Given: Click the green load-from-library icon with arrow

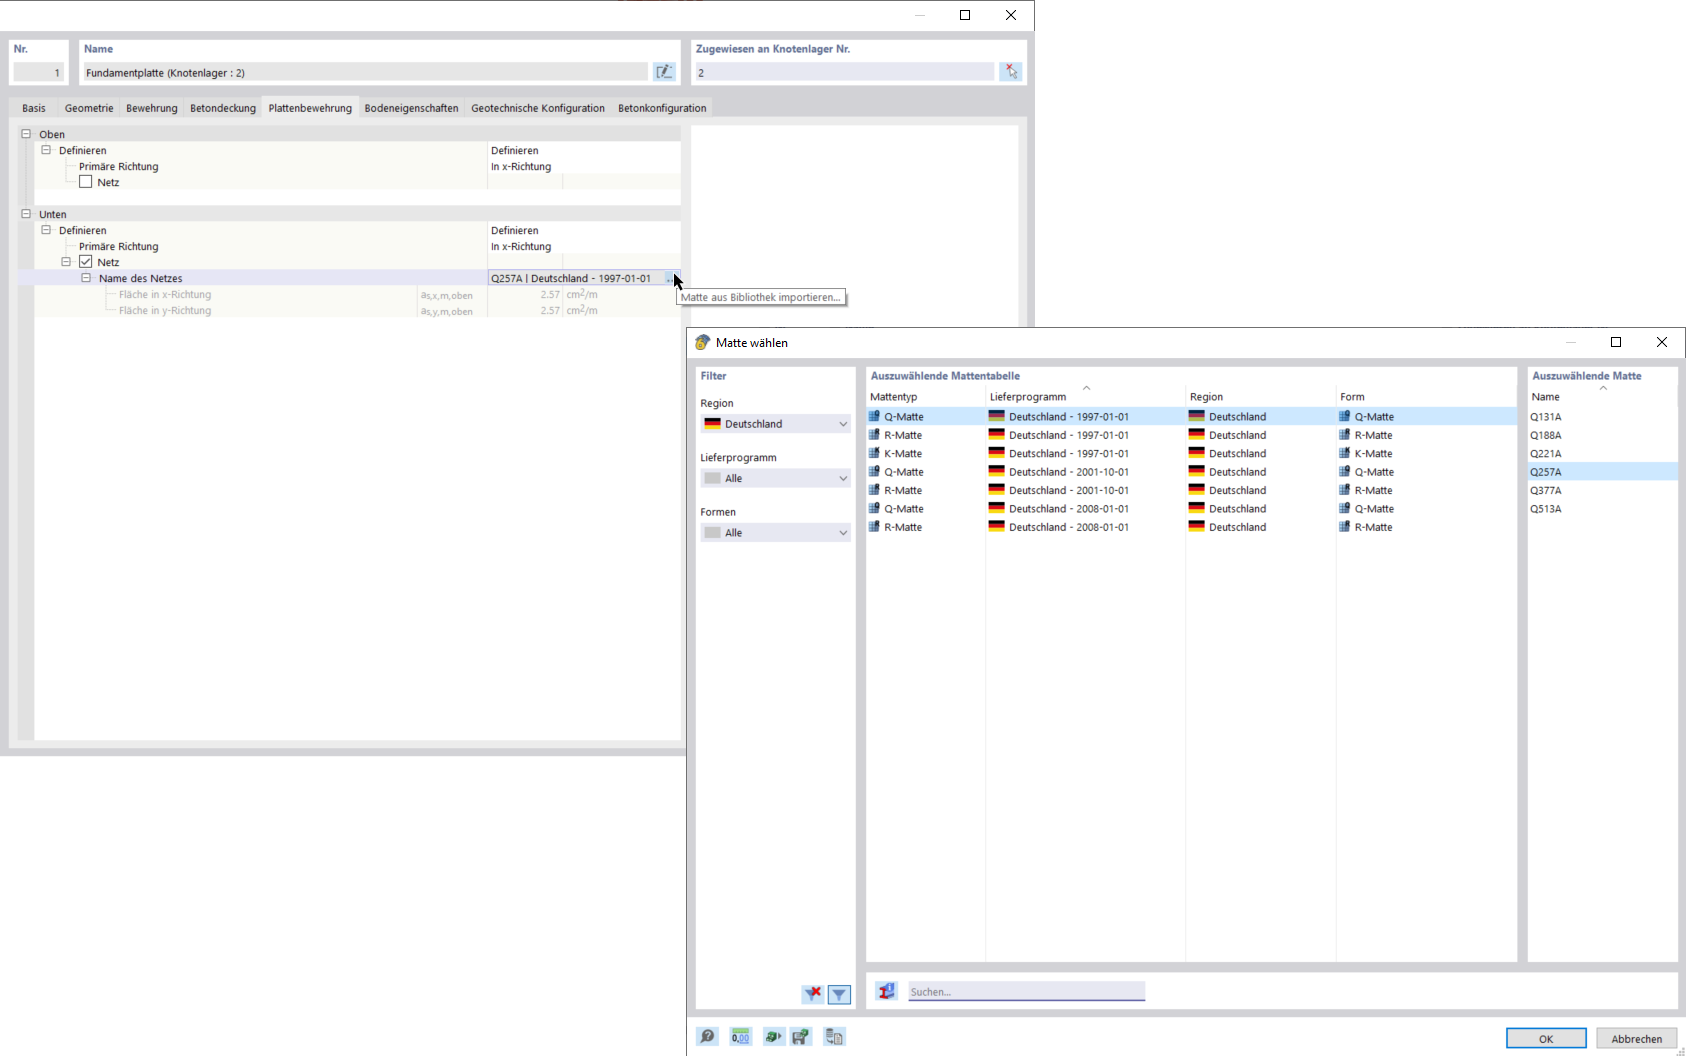Looking at the screenshot, I should coord(773,1037).
